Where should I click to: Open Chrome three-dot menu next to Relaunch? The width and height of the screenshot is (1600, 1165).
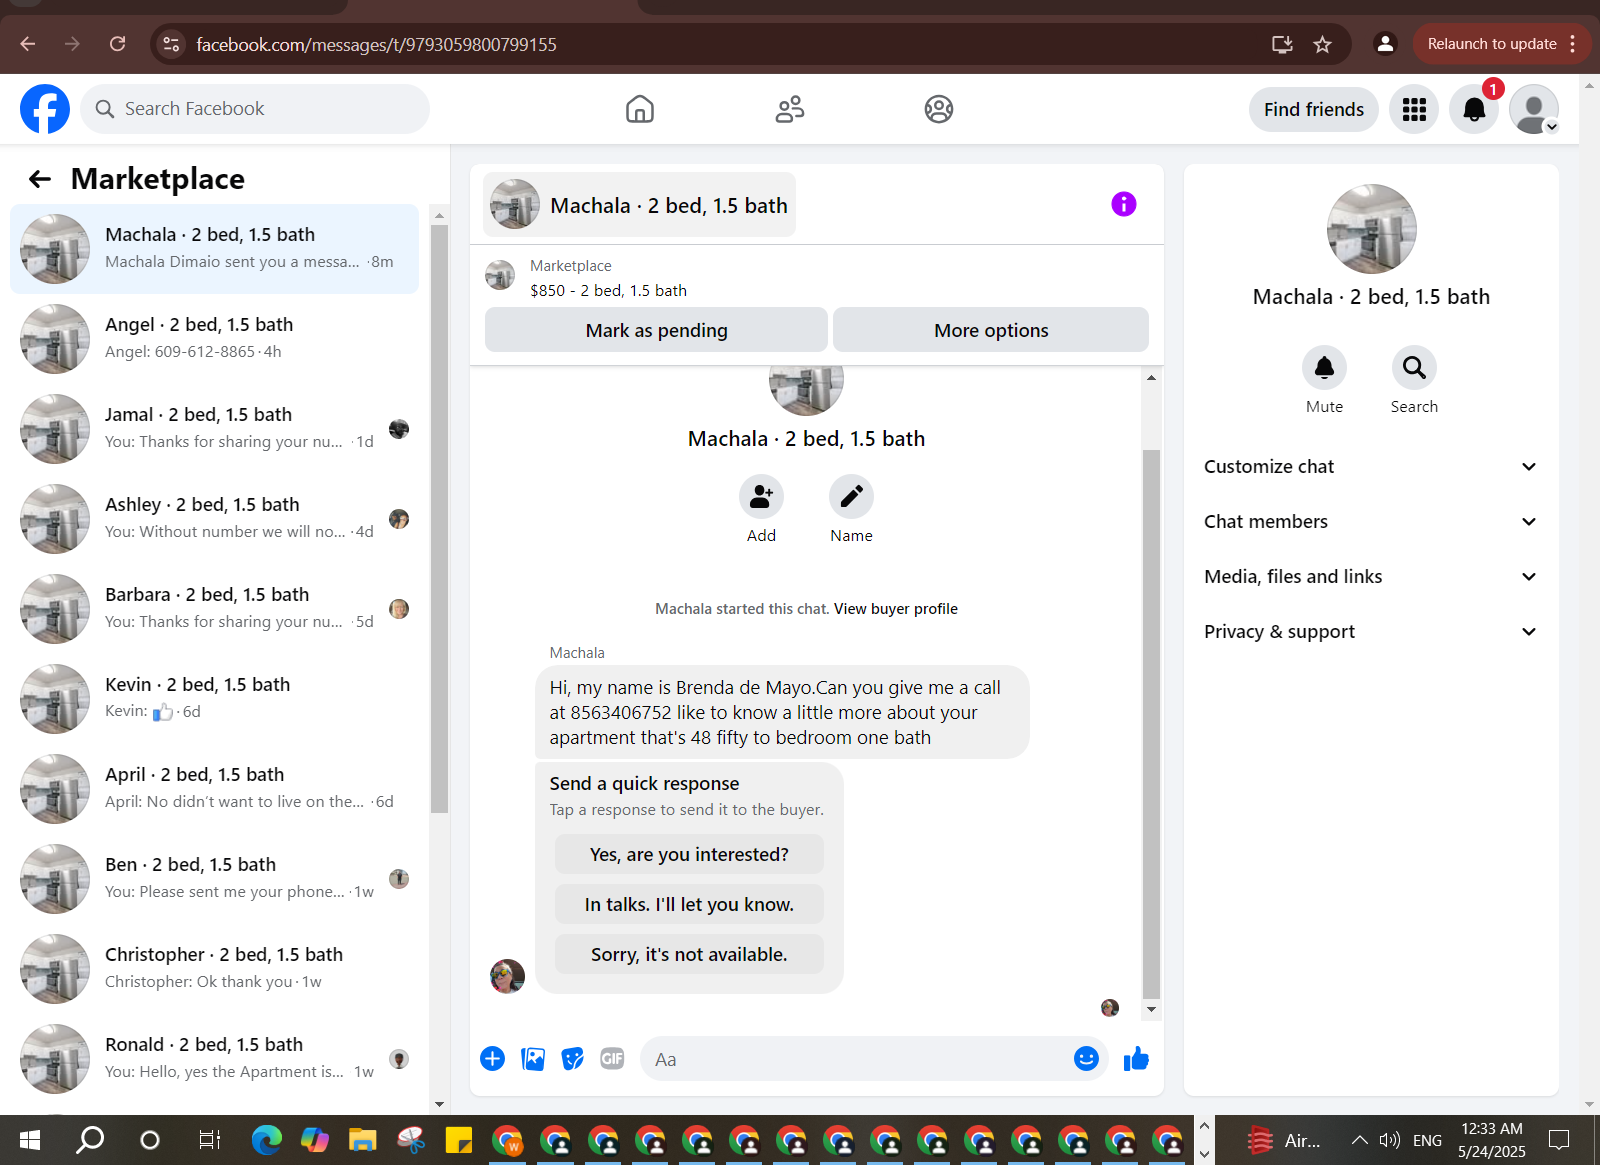[x=1573, y=44]
